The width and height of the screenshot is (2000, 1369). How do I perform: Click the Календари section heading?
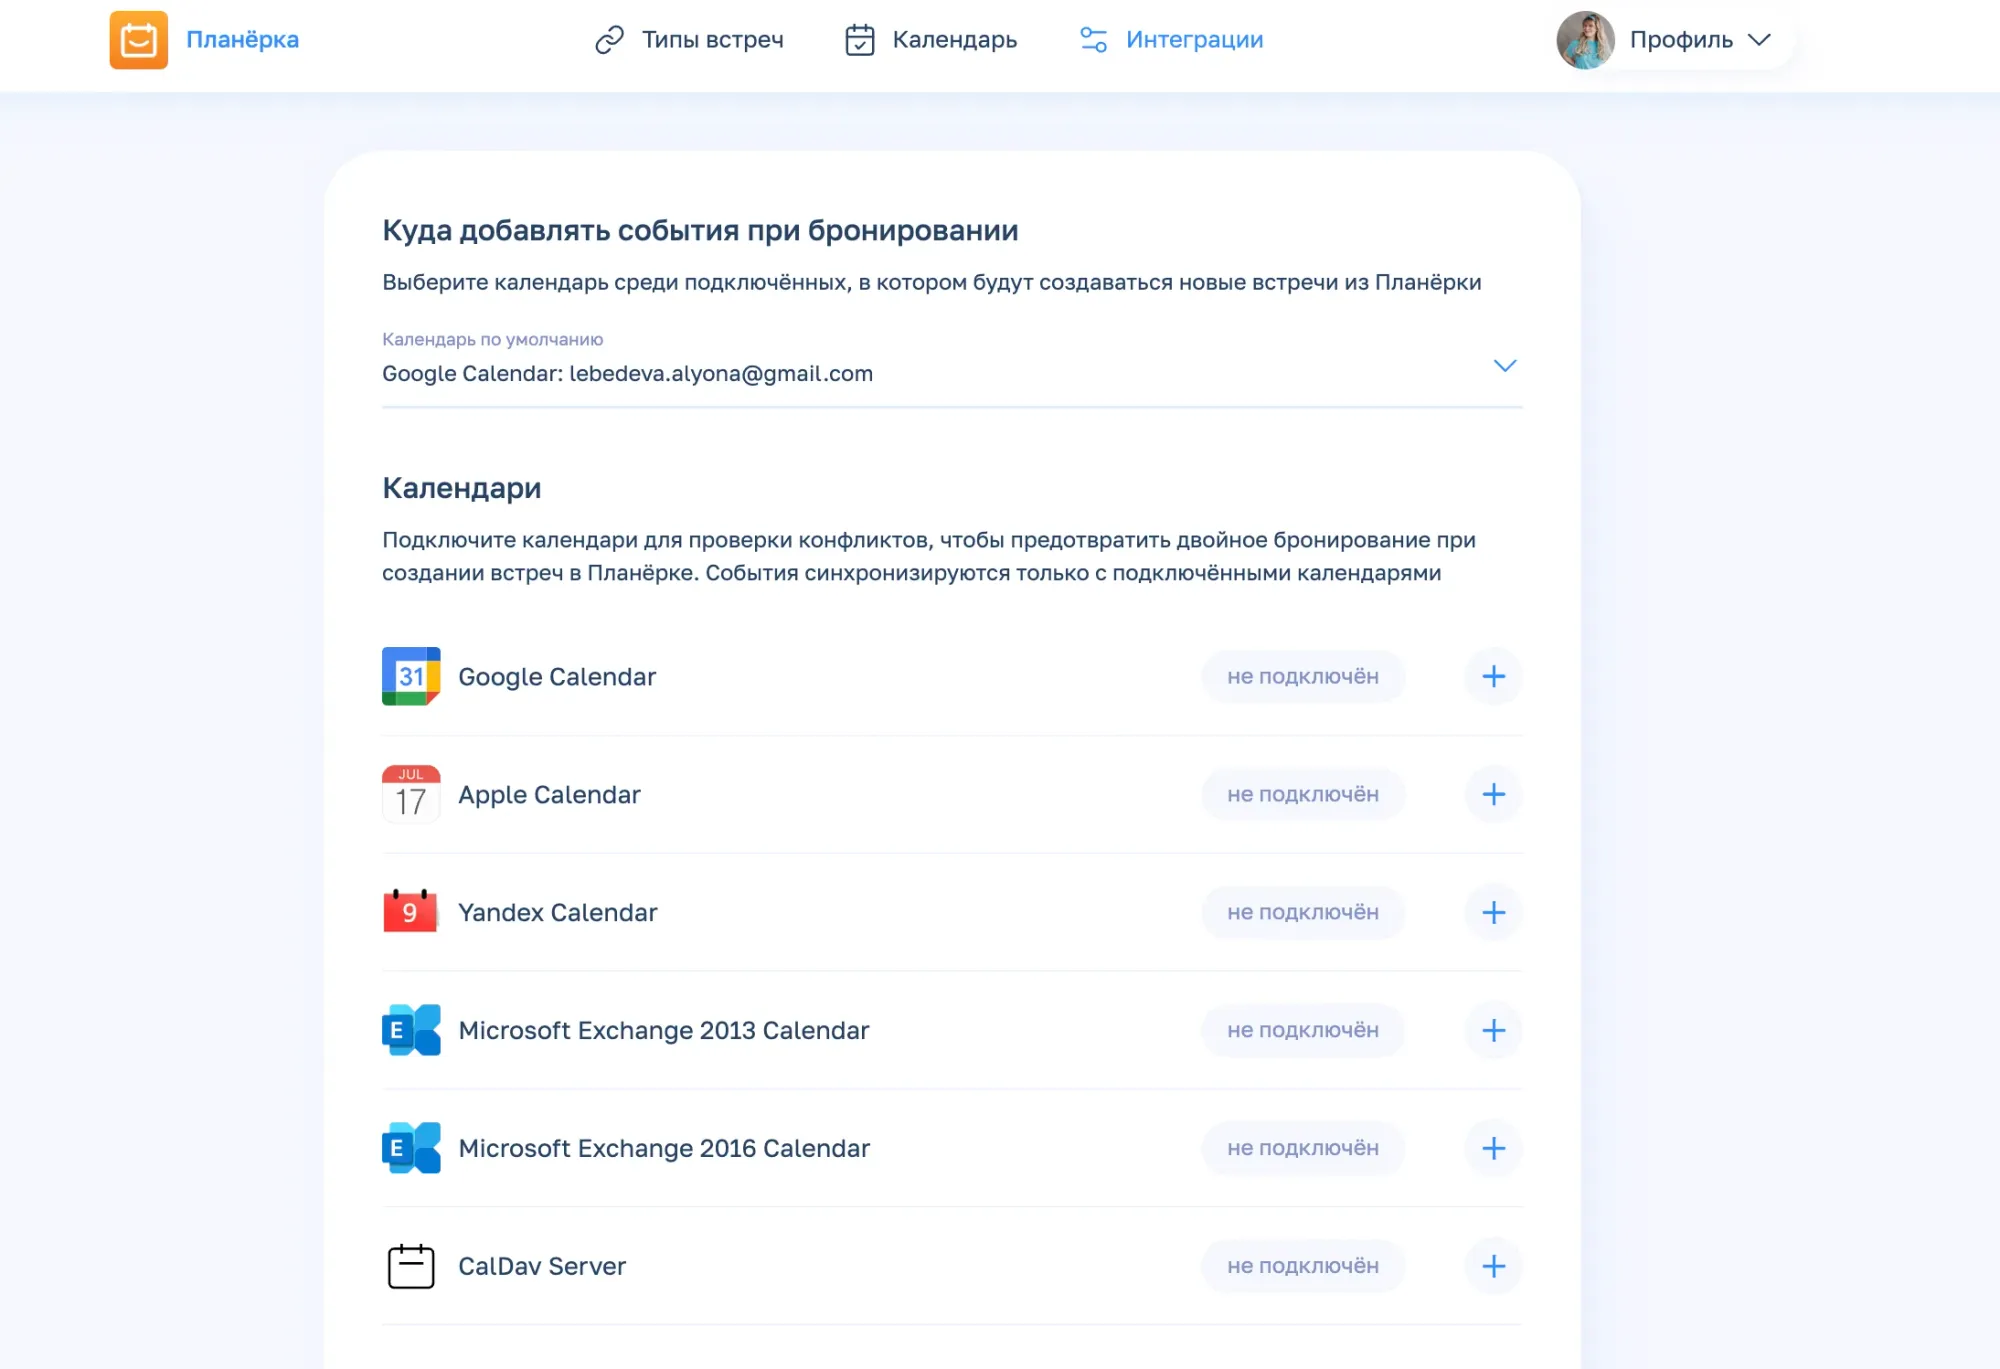(462, 488)
